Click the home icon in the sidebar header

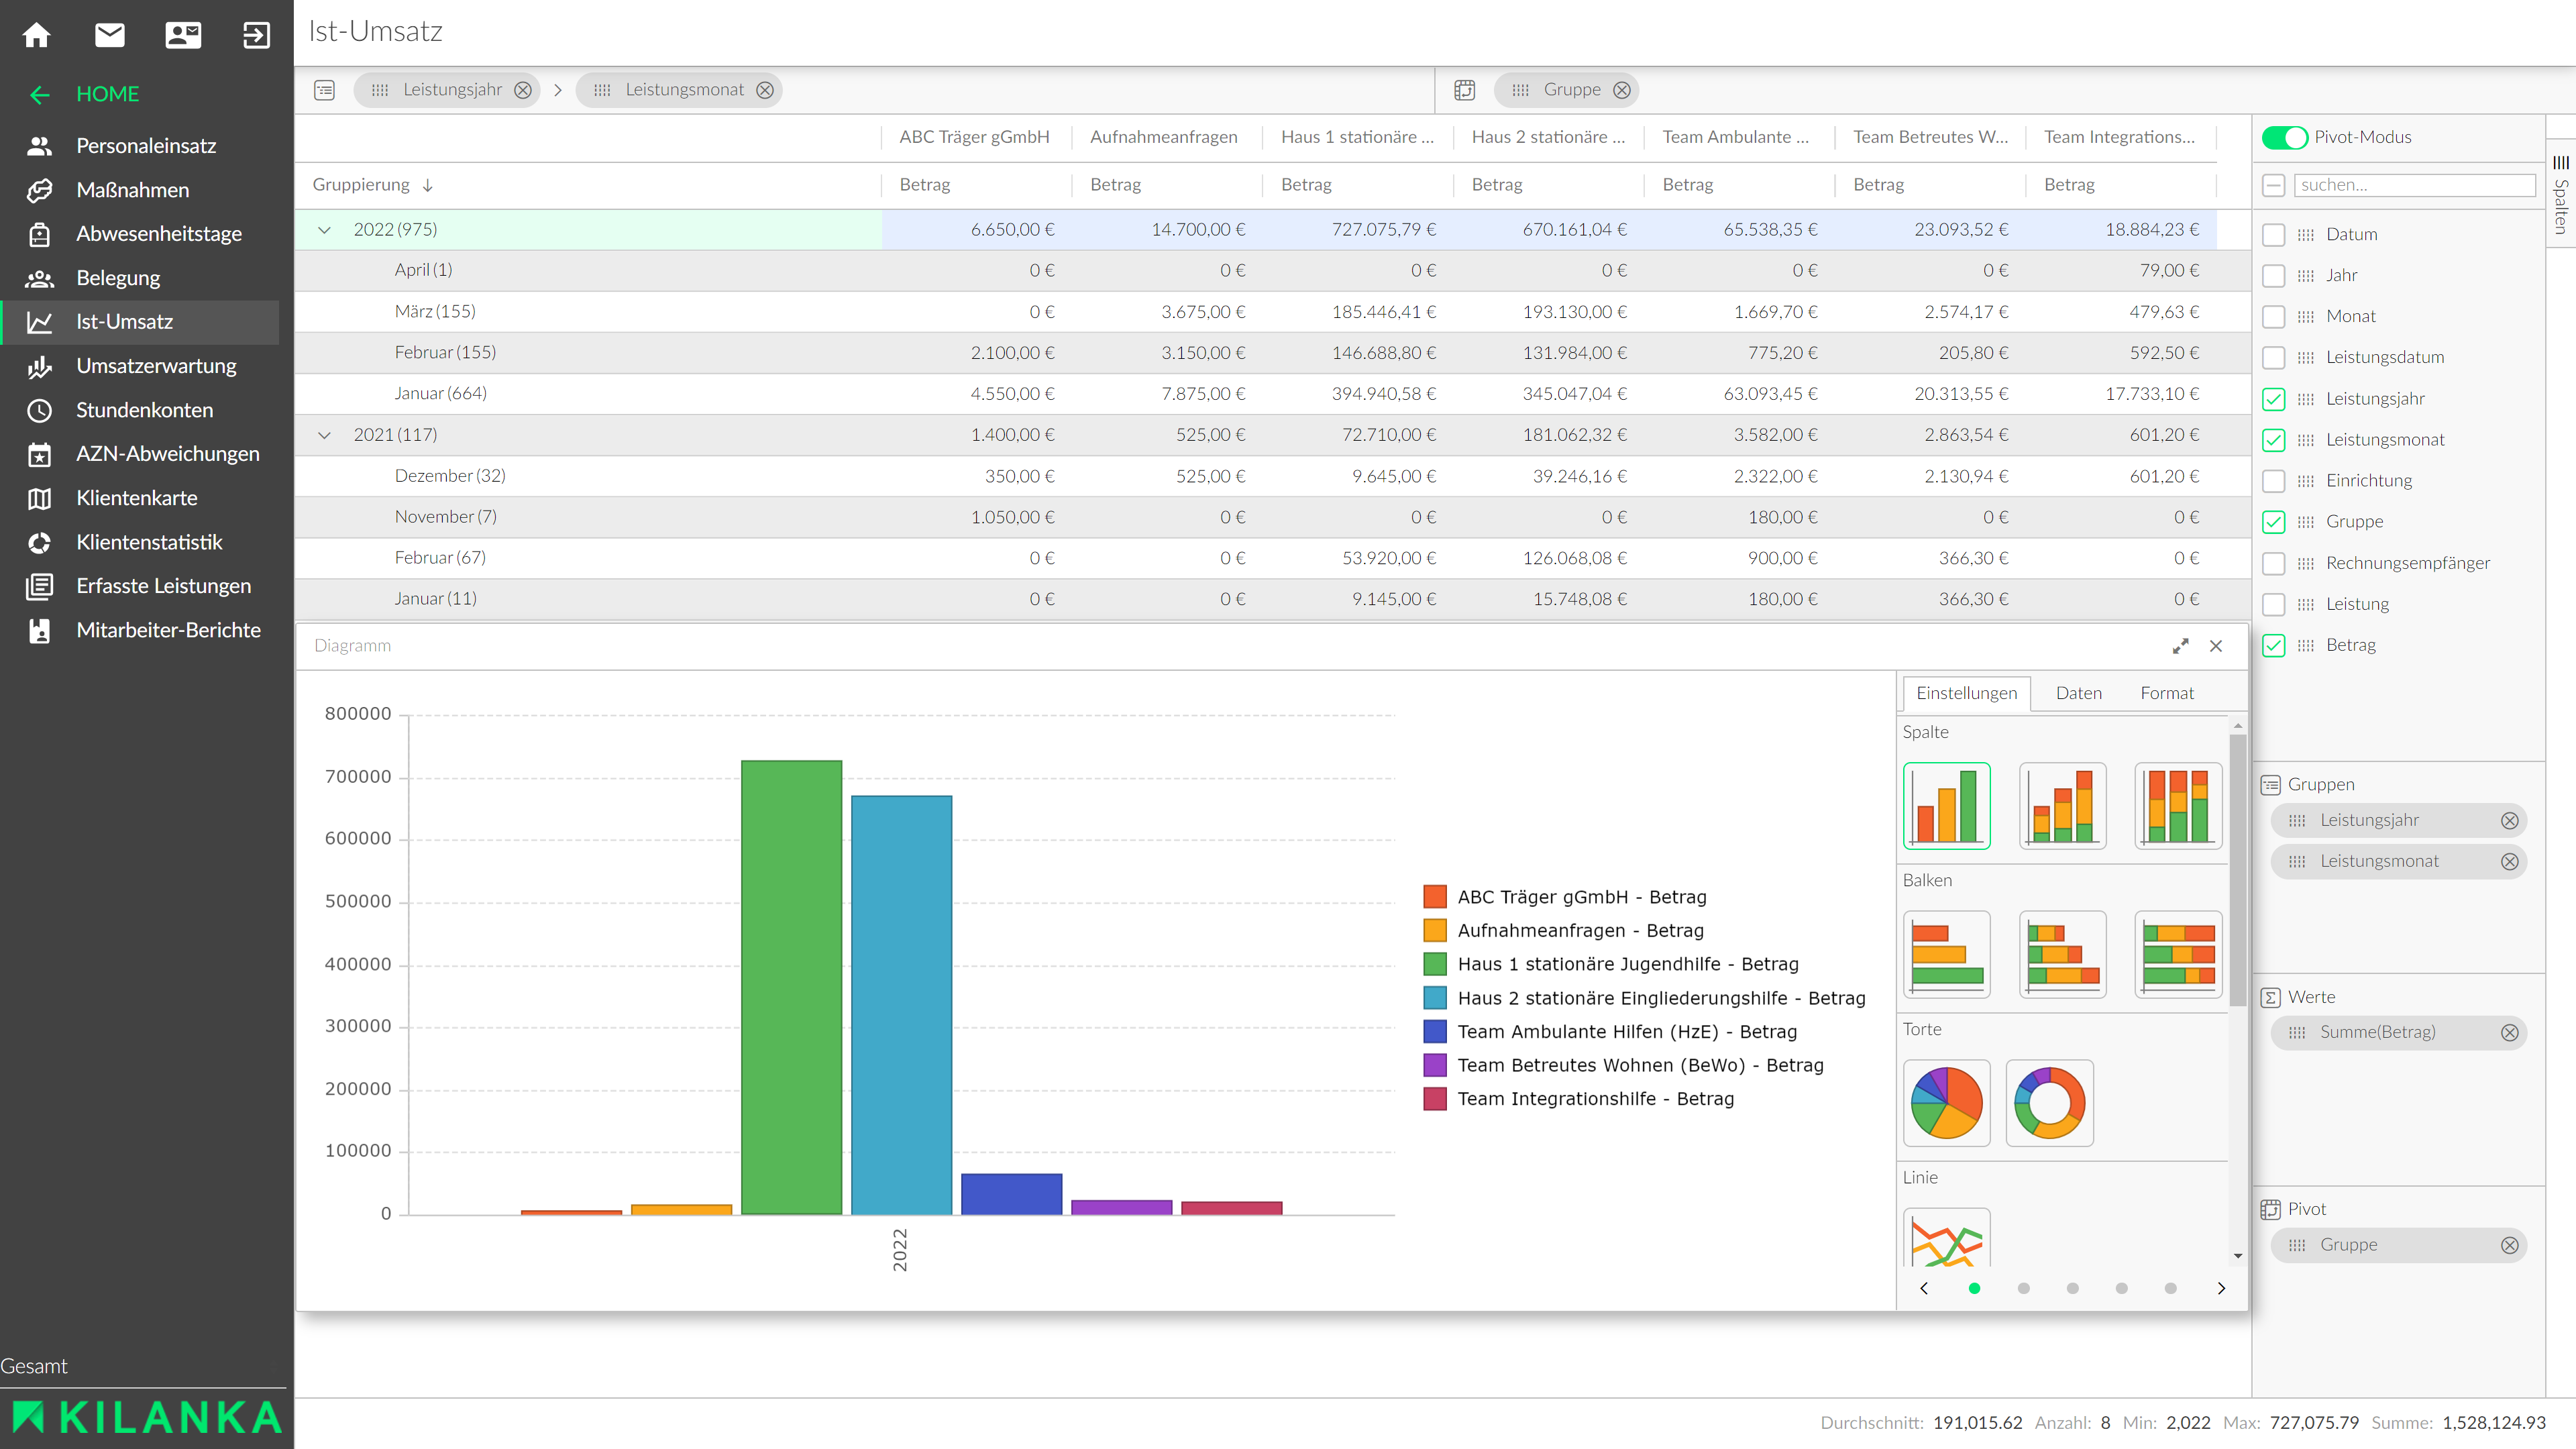(37, 35)
